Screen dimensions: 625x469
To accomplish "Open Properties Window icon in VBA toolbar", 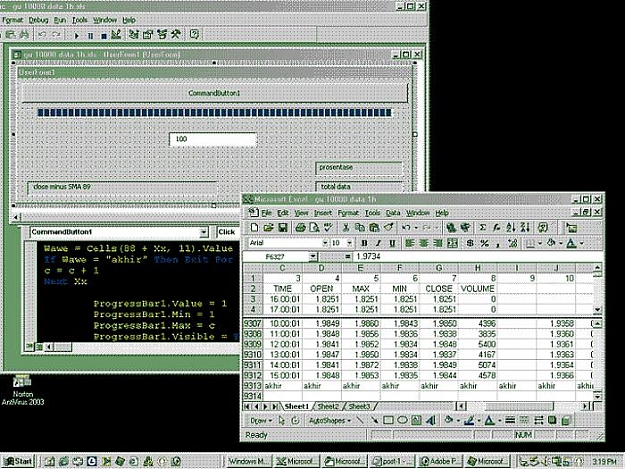I will point(148,35).
